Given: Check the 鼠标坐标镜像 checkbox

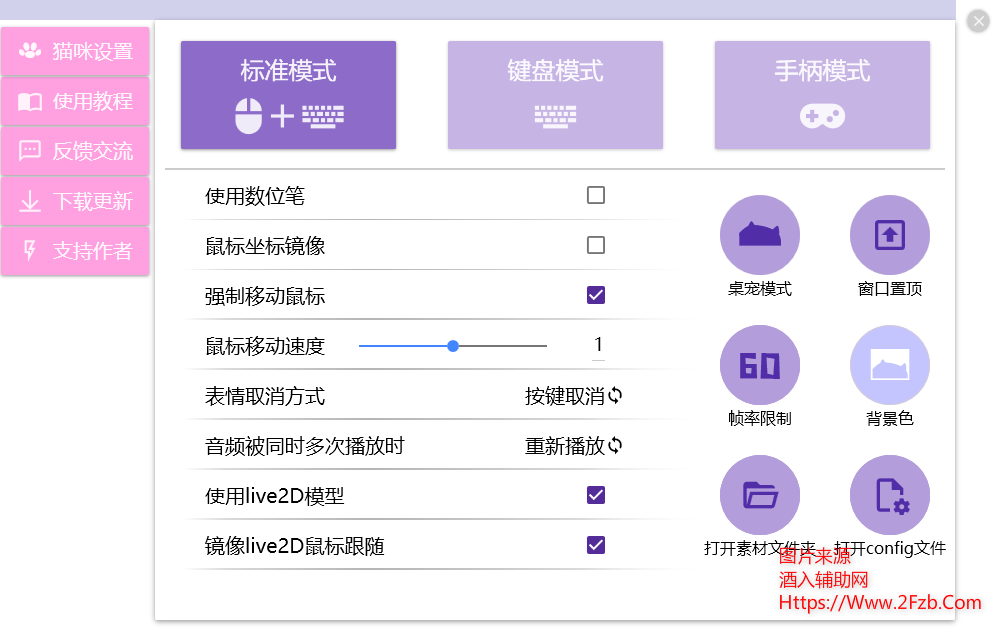Looking at the screenshot, I should coord(596,245).
